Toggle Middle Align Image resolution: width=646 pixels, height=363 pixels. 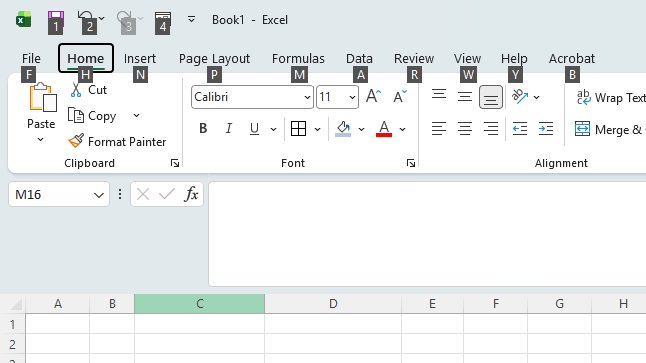465,96
